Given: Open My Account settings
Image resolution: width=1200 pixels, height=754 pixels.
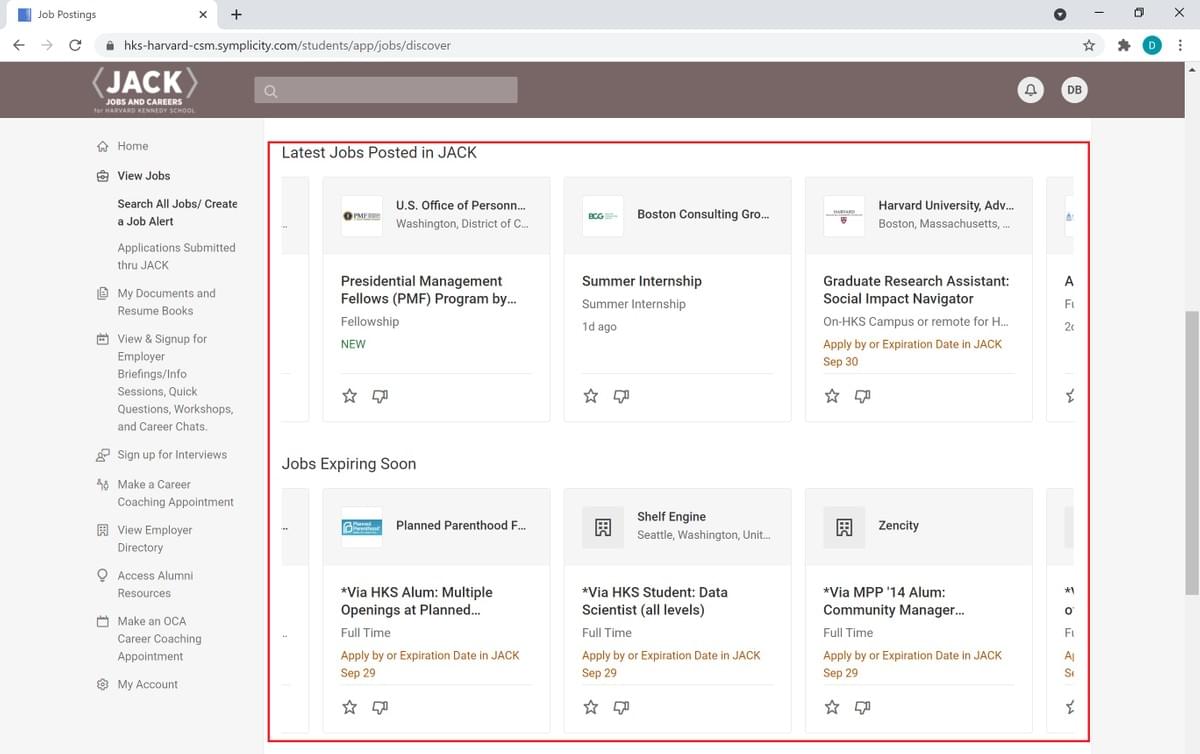Looking at the screenshot, I should [147, 685].
